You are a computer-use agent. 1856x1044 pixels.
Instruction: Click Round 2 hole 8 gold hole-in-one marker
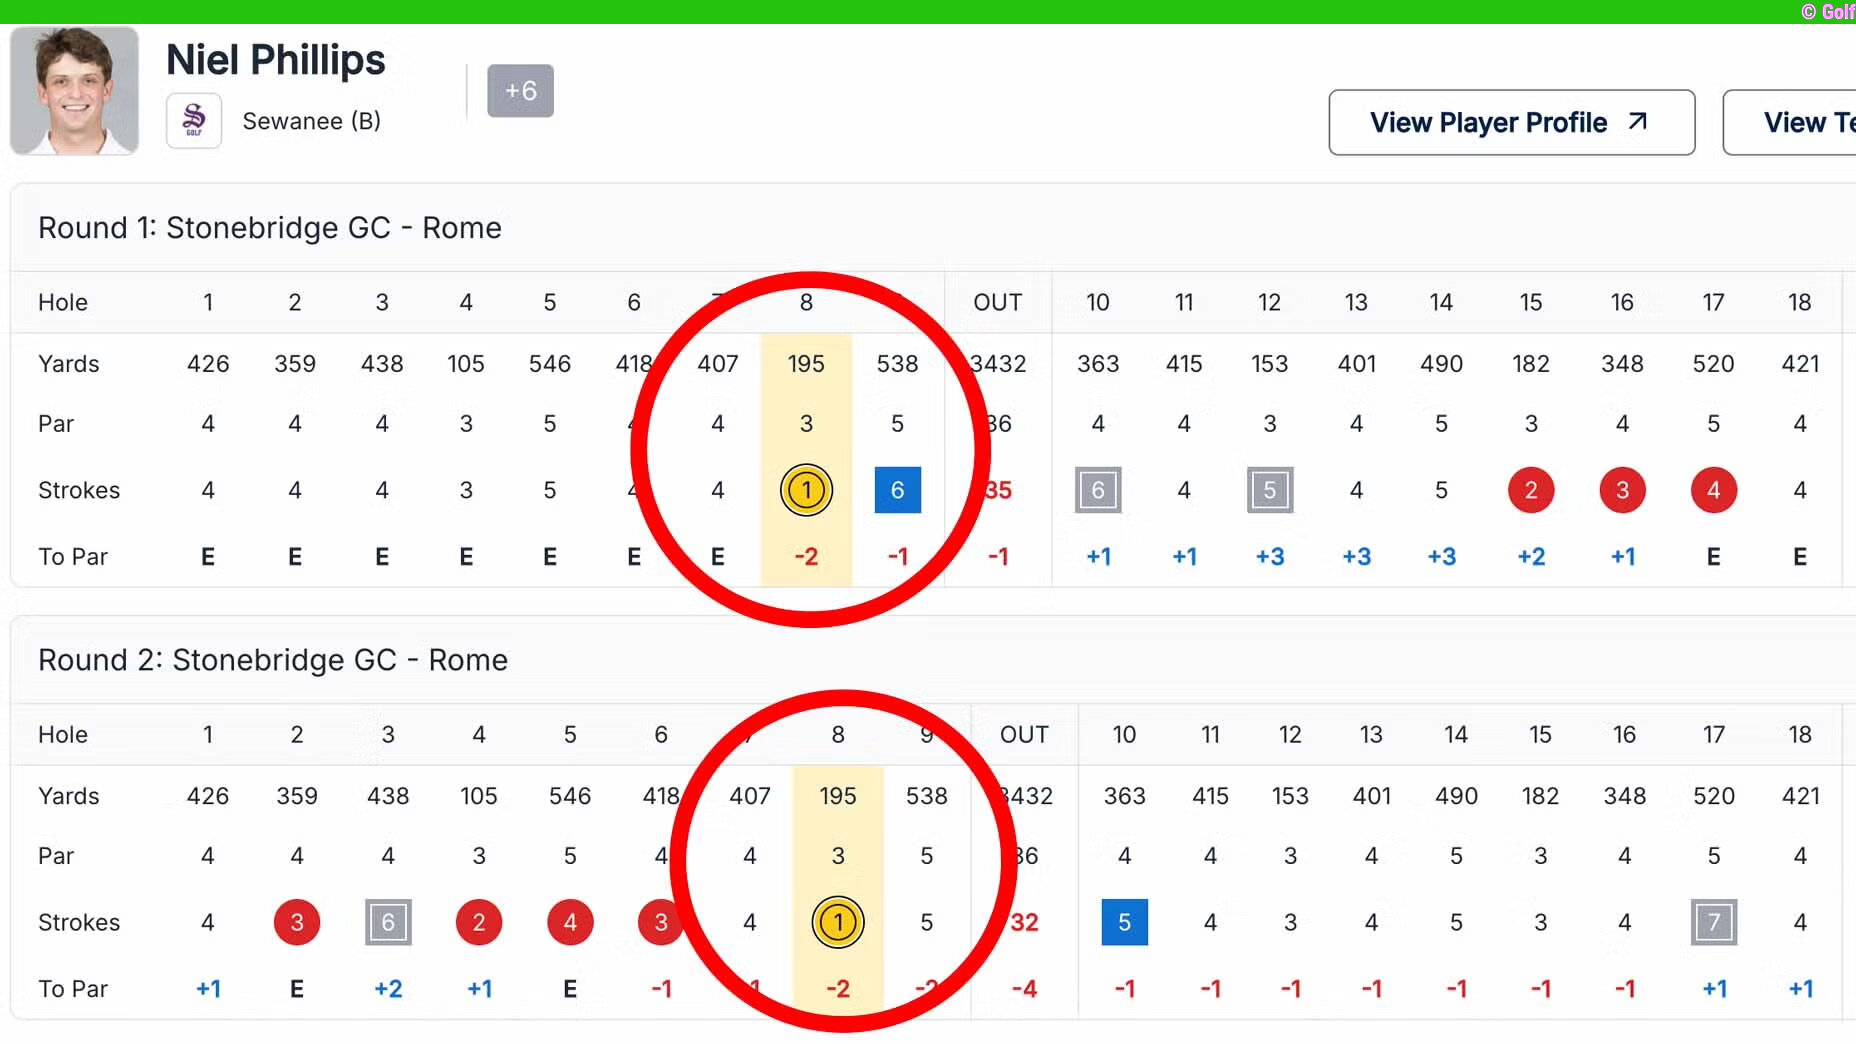point(838,922)
